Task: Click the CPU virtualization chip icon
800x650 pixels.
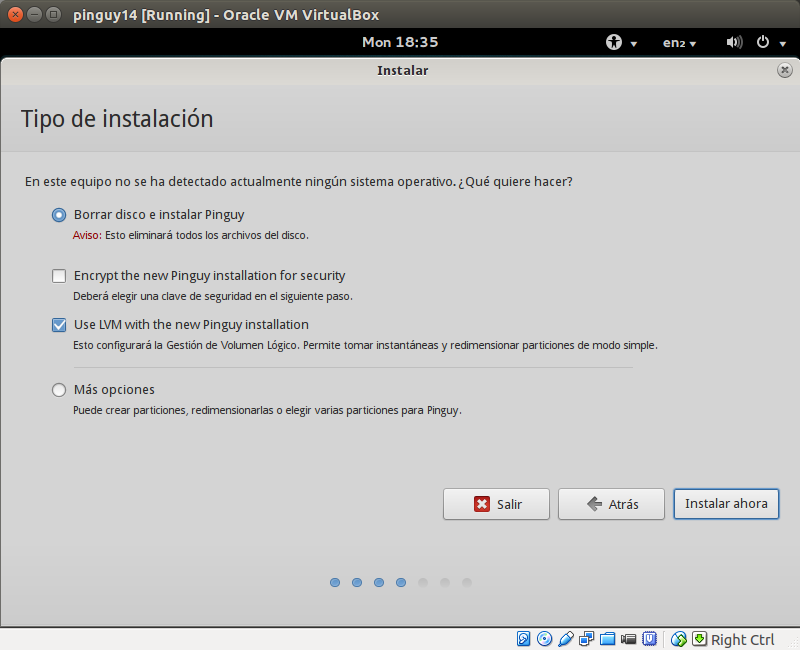Action: [649, 639]
